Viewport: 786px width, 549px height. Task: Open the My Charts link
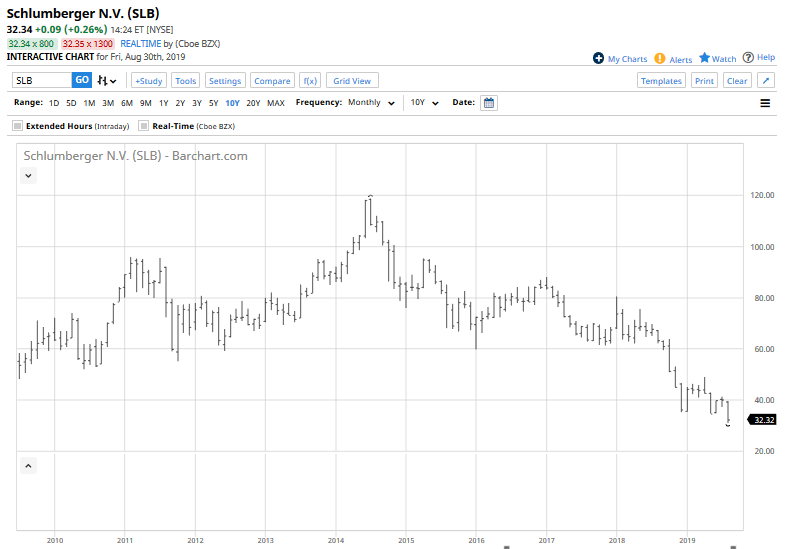[627, 59]
